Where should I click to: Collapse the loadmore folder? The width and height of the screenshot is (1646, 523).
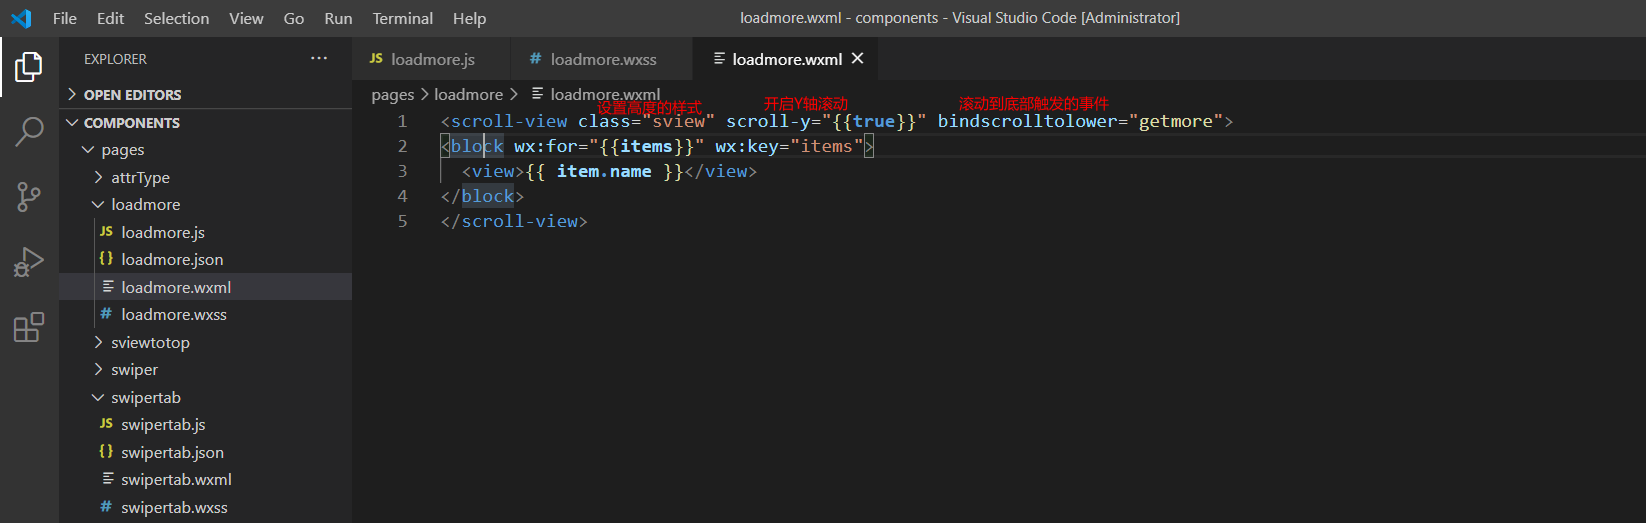pos(98,204)
